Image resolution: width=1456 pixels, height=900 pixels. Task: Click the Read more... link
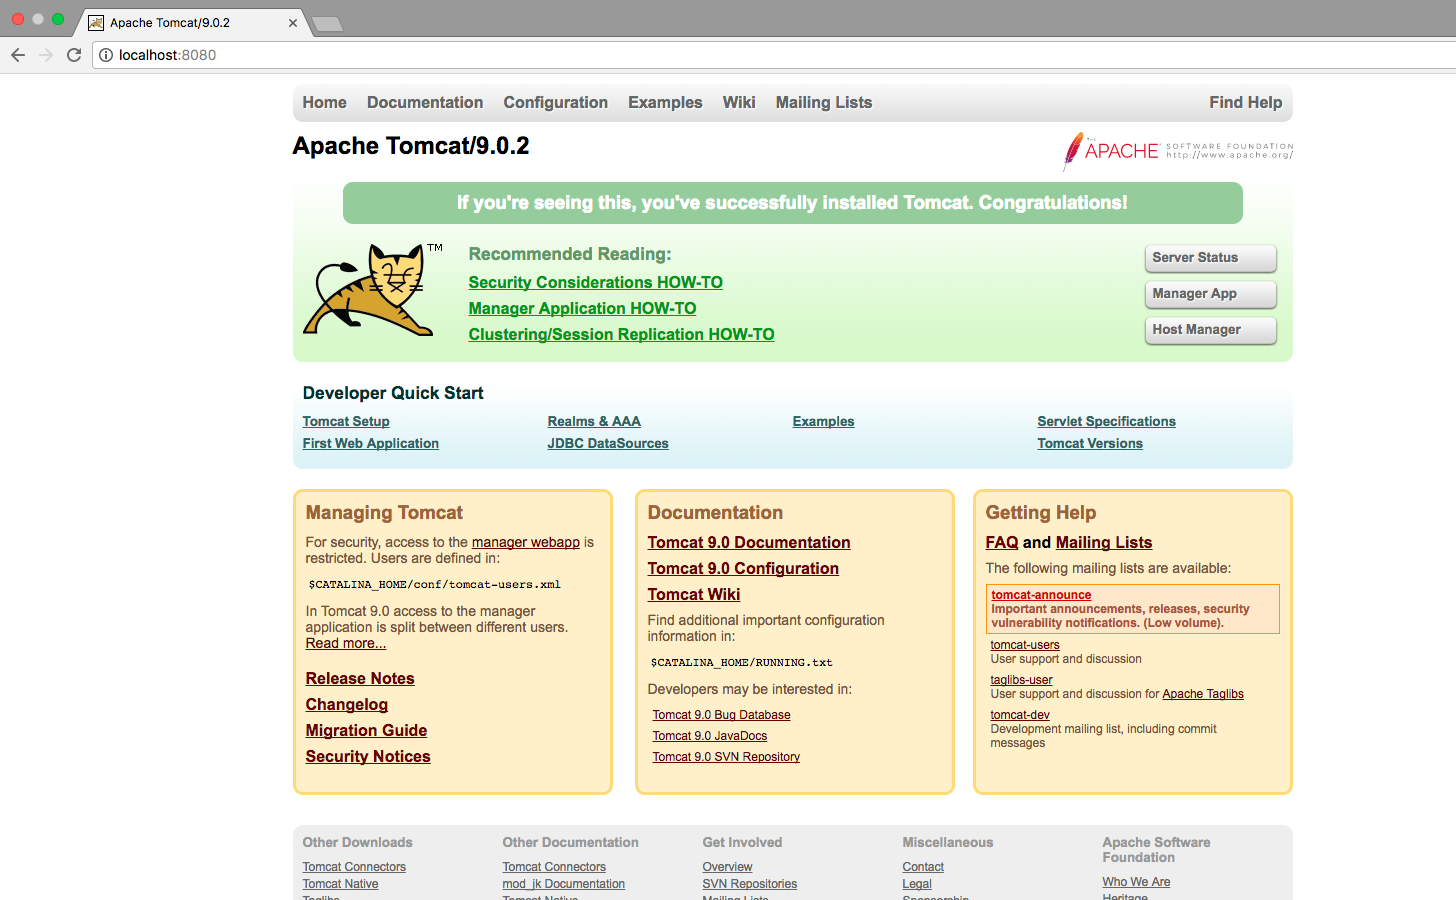point(346,643)
